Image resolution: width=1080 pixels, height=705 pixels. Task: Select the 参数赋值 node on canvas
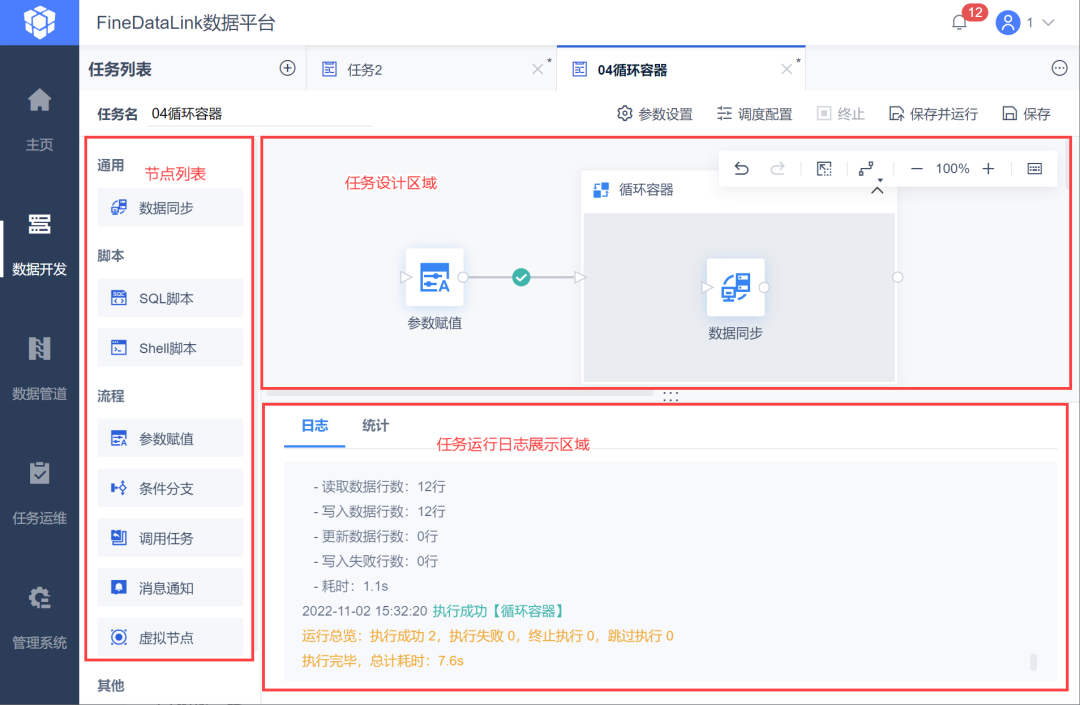point(435,277)
